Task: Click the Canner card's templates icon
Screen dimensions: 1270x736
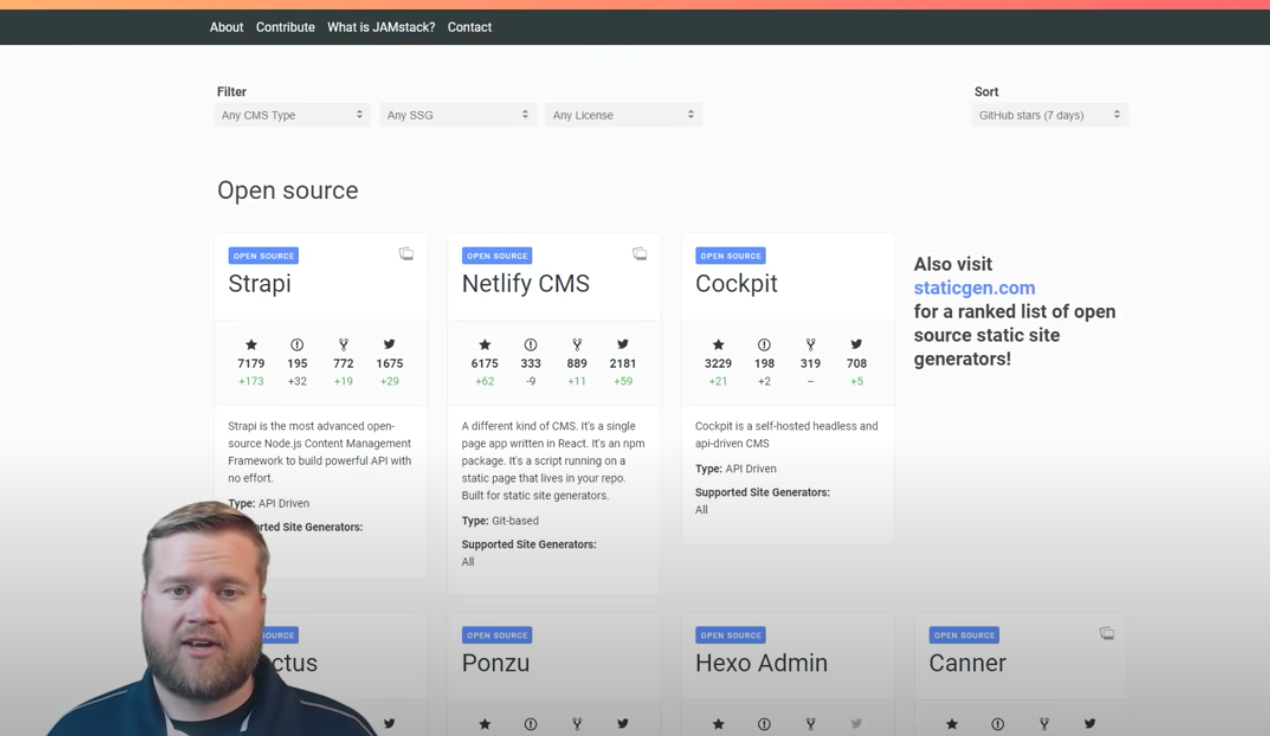Action: click(x=1107, y=633)
